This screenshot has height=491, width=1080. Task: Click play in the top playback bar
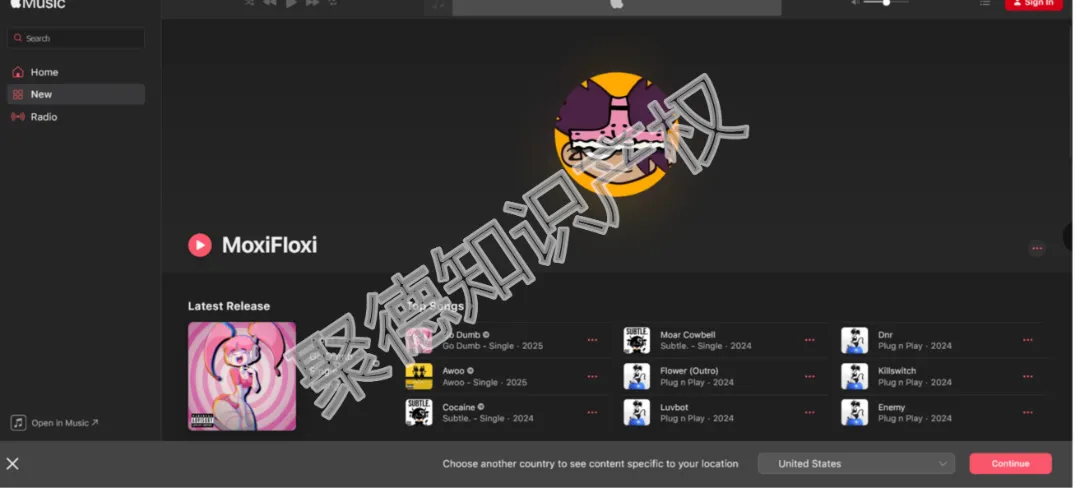291,3
